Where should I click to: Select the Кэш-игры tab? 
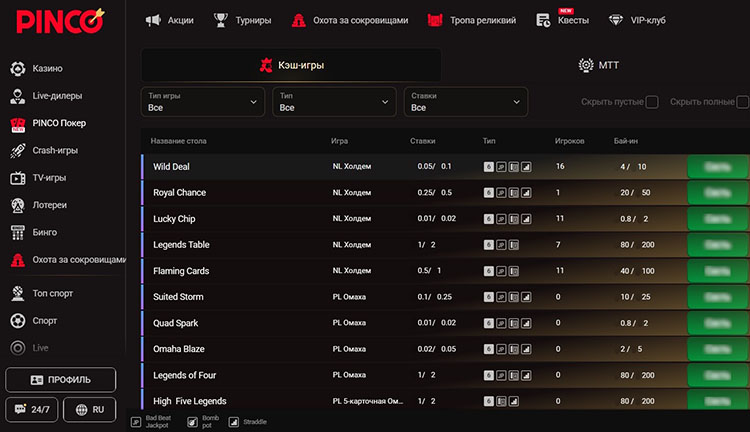point(291,65)
